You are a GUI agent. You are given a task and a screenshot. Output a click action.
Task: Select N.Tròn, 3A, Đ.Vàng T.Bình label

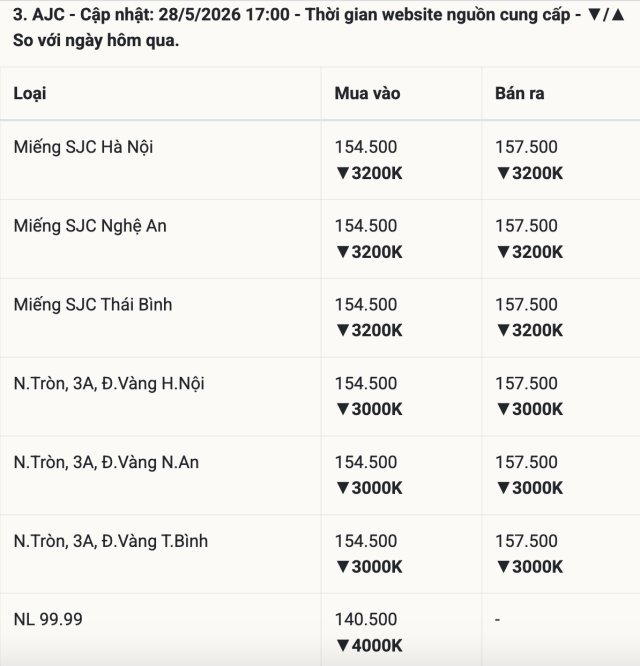pyautogui.click(x=110, y=541)
